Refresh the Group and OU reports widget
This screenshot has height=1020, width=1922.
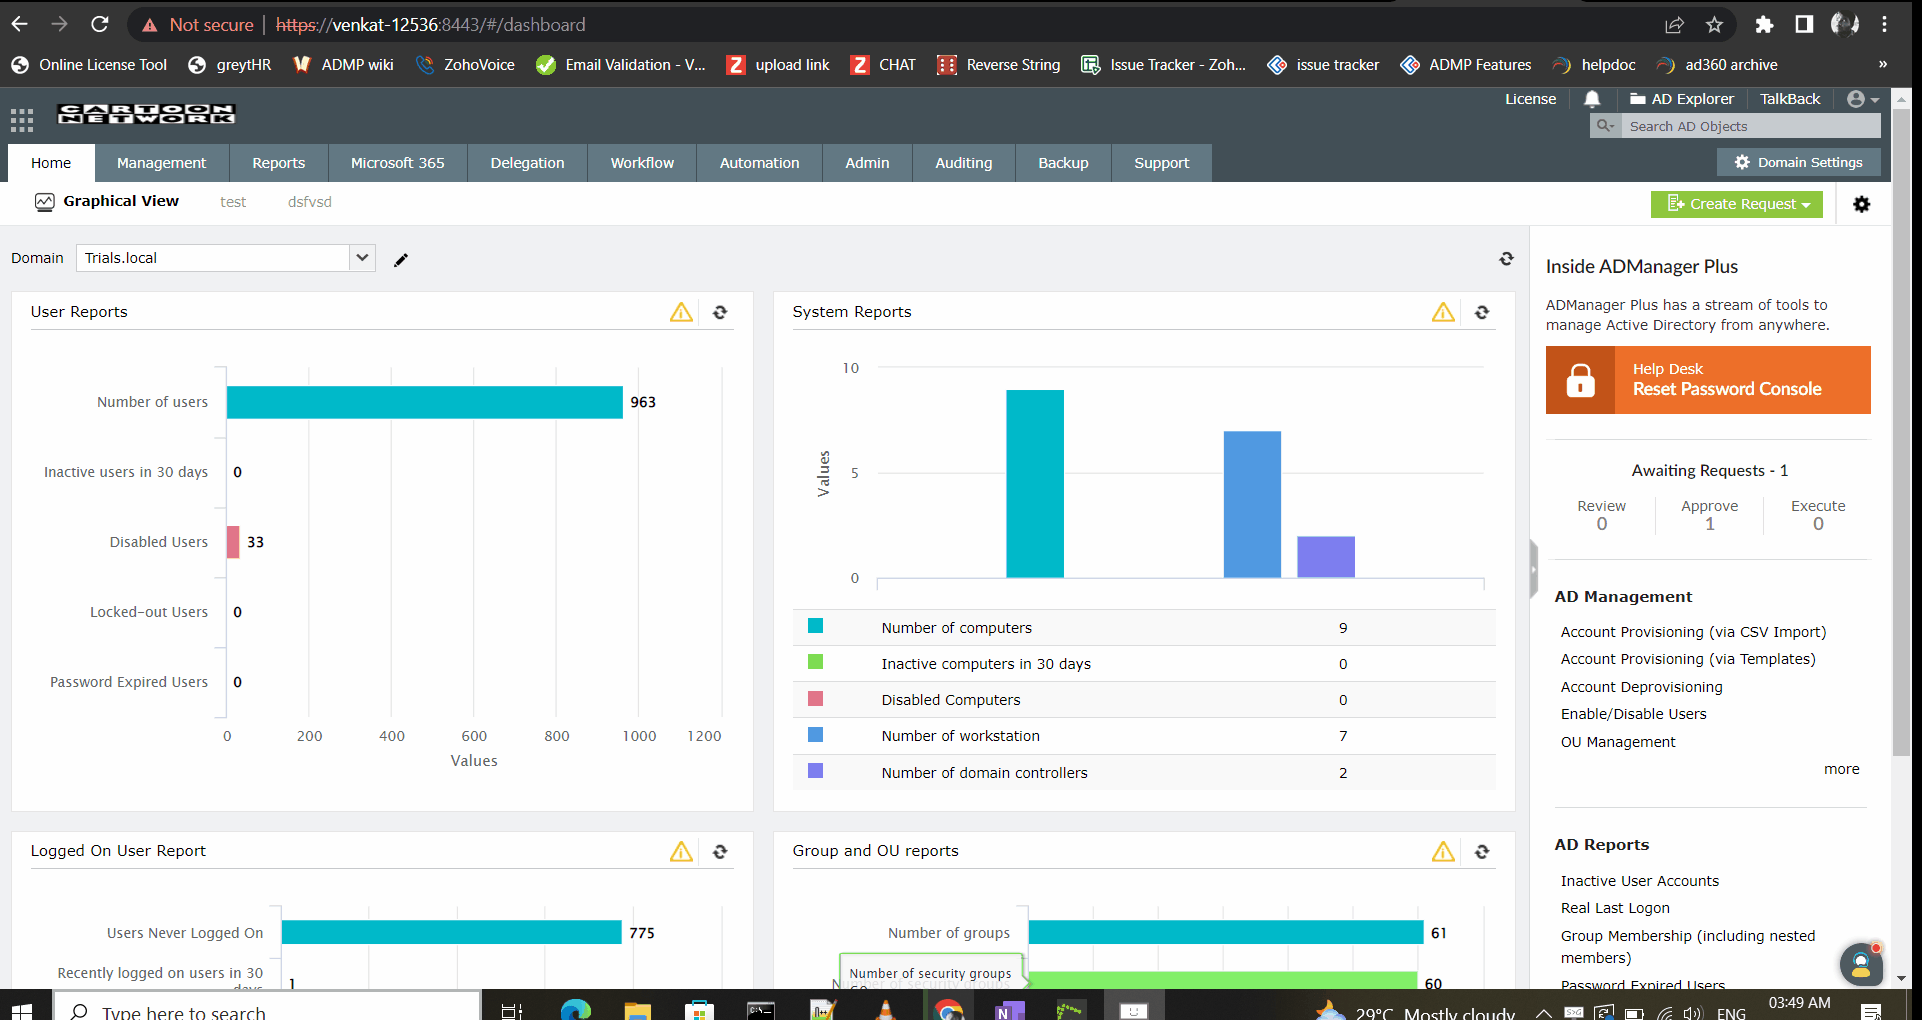[x=1482, y=852]
